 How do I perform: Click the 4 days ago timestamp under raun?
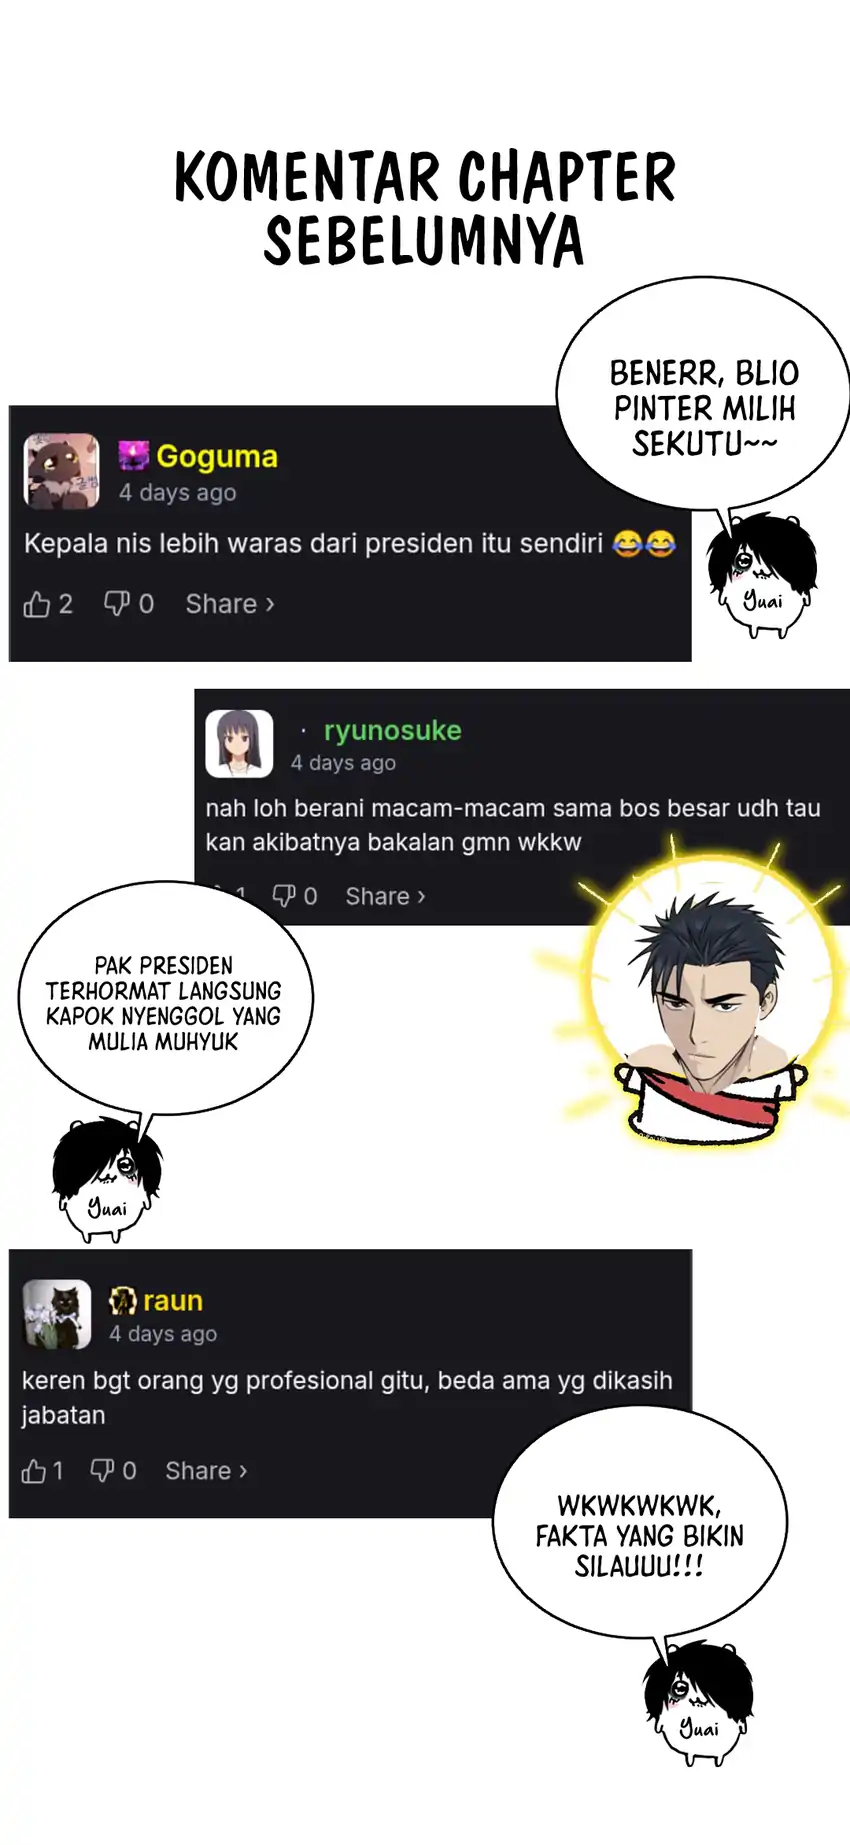click(163, 1334)
